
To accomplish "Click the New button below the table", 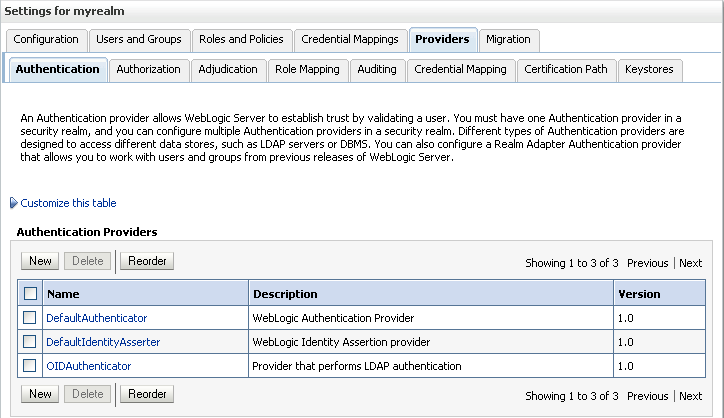I will 40,394.
